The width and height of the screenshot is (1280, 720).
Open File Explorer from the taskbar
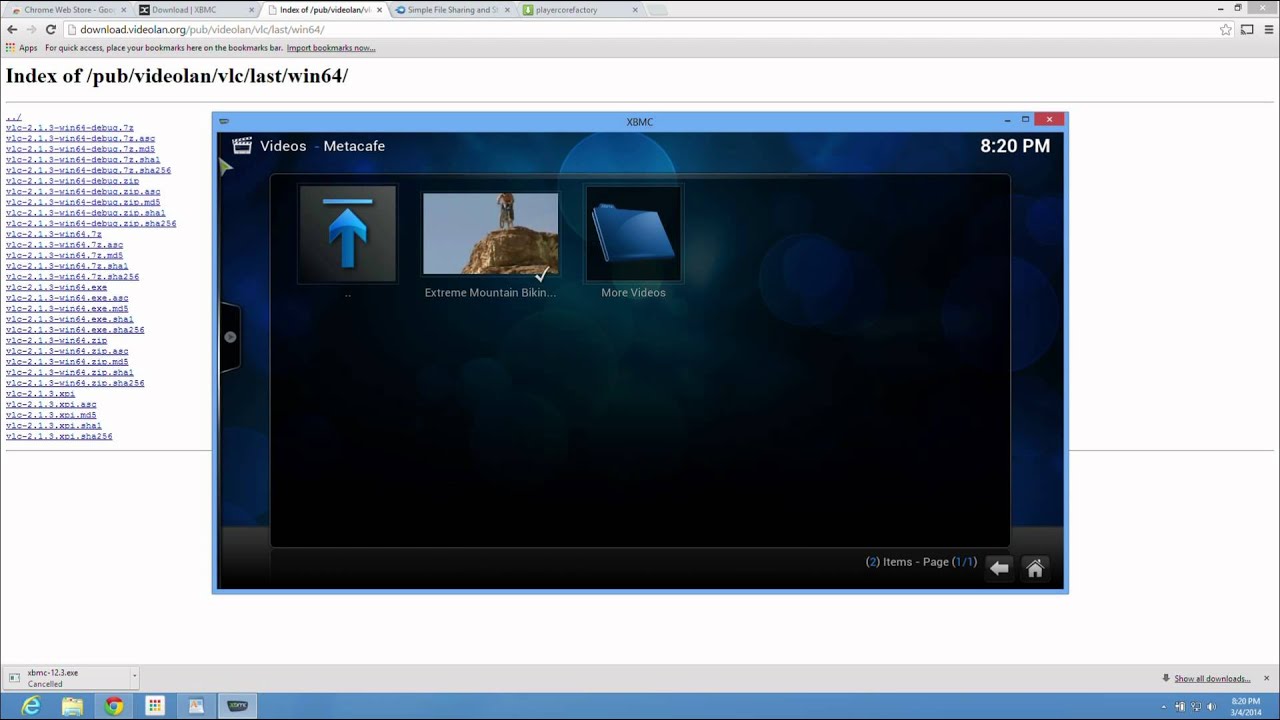click(x=72, y=706)
